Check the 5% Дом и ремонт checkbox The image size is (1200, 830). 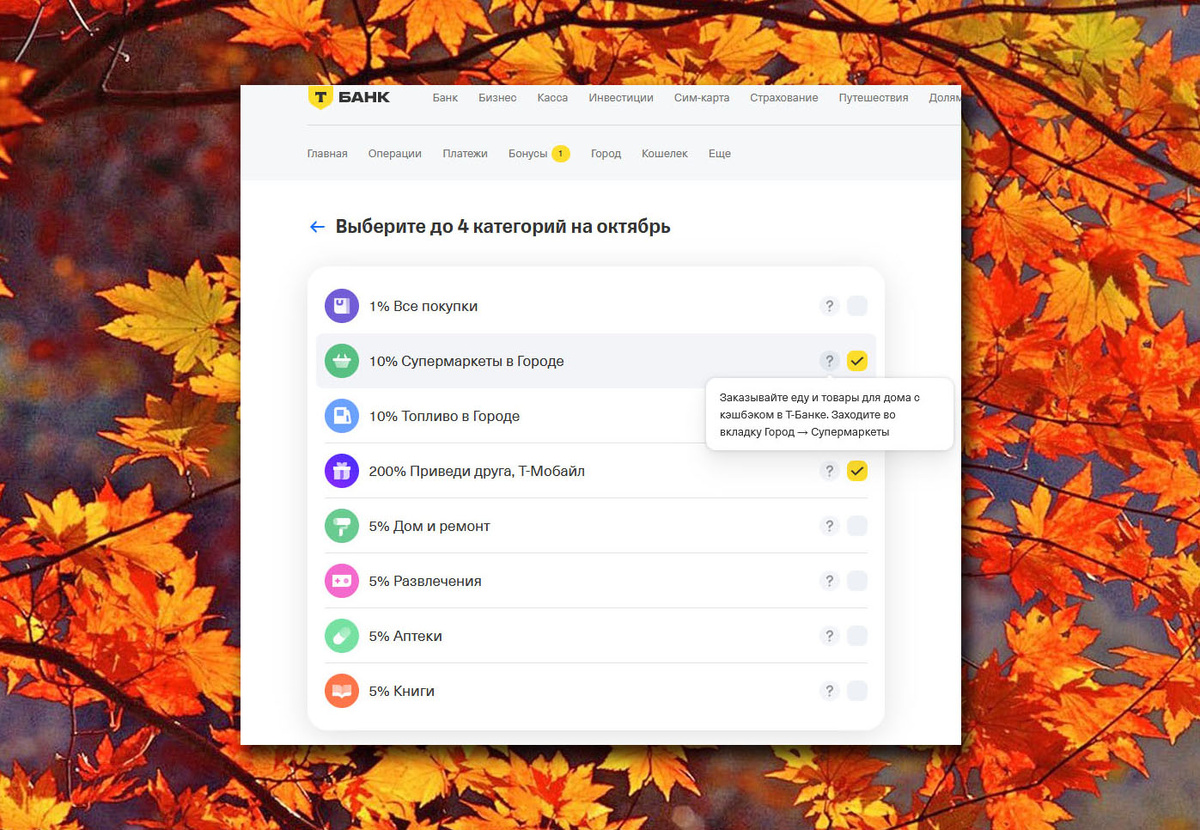click(x=857, y=526)
